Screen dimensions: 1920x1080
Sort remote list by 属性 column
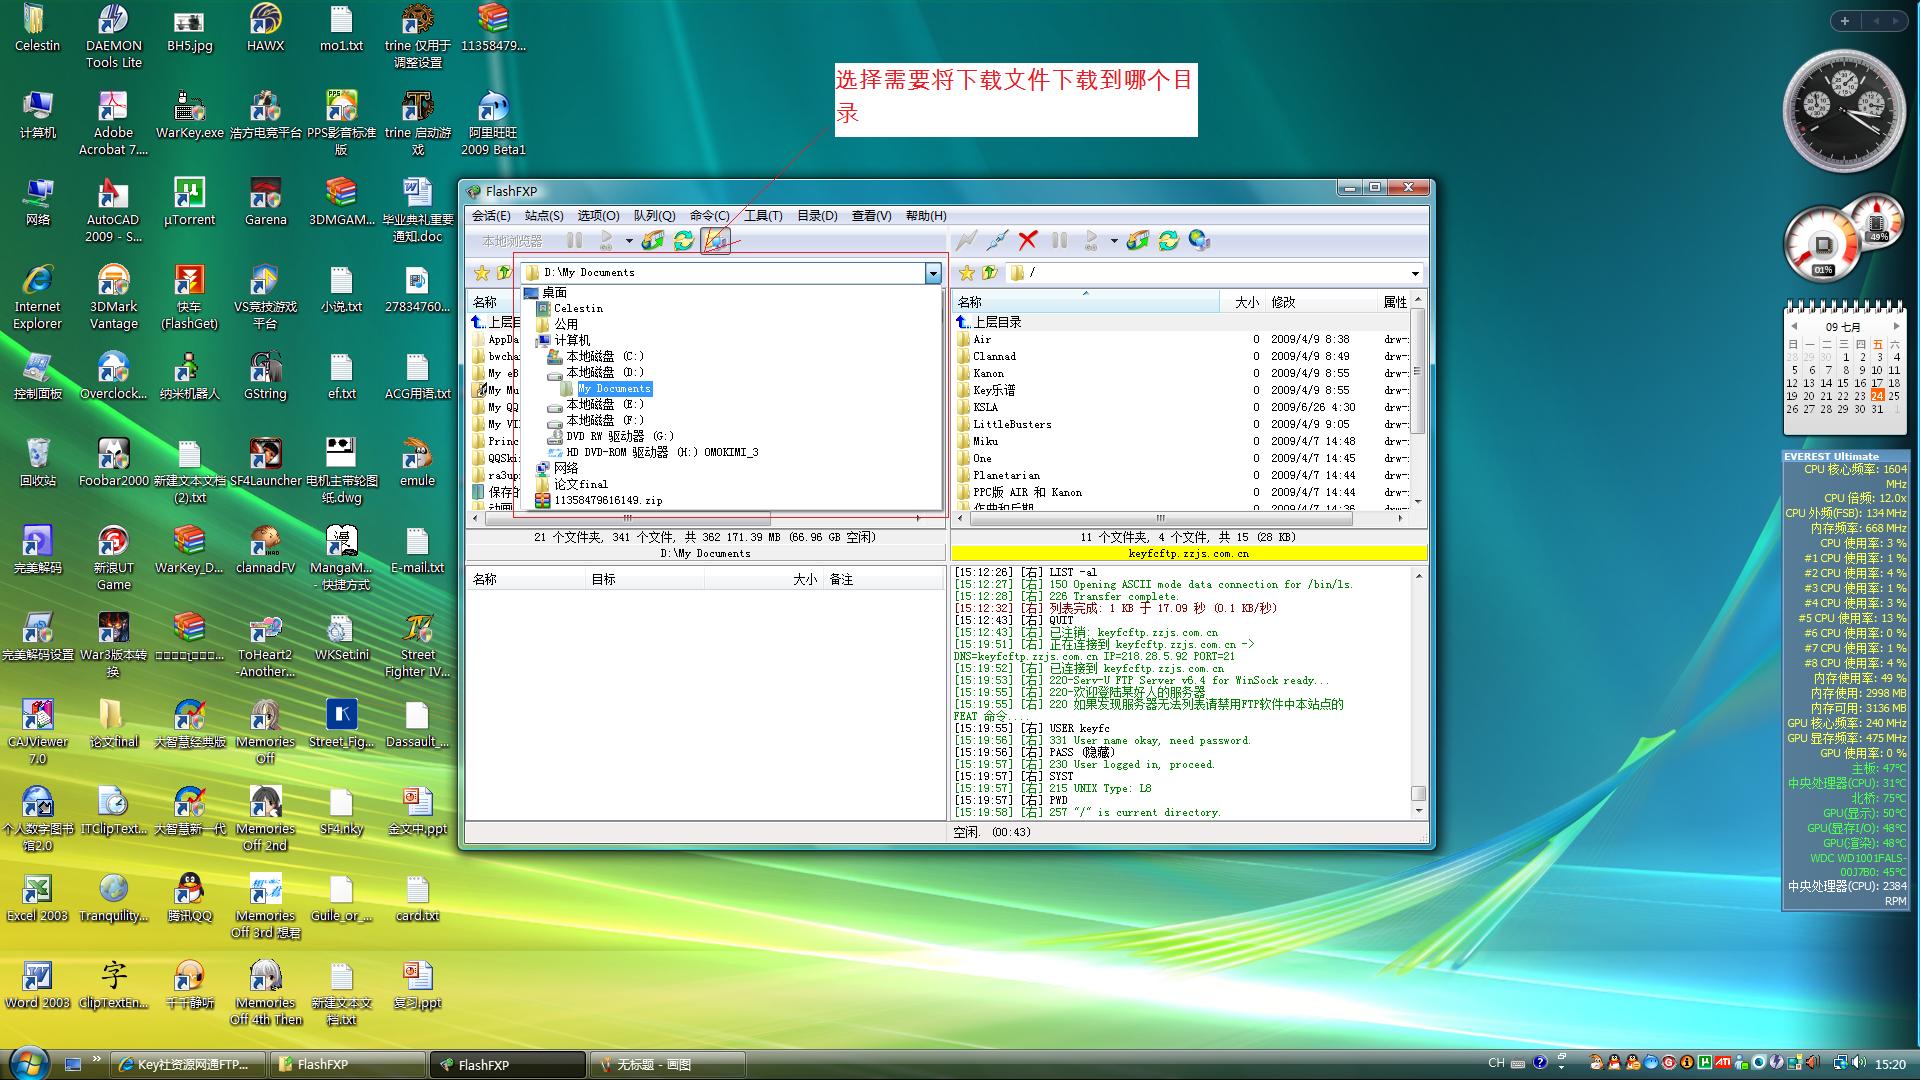(x=1394, y=302)
